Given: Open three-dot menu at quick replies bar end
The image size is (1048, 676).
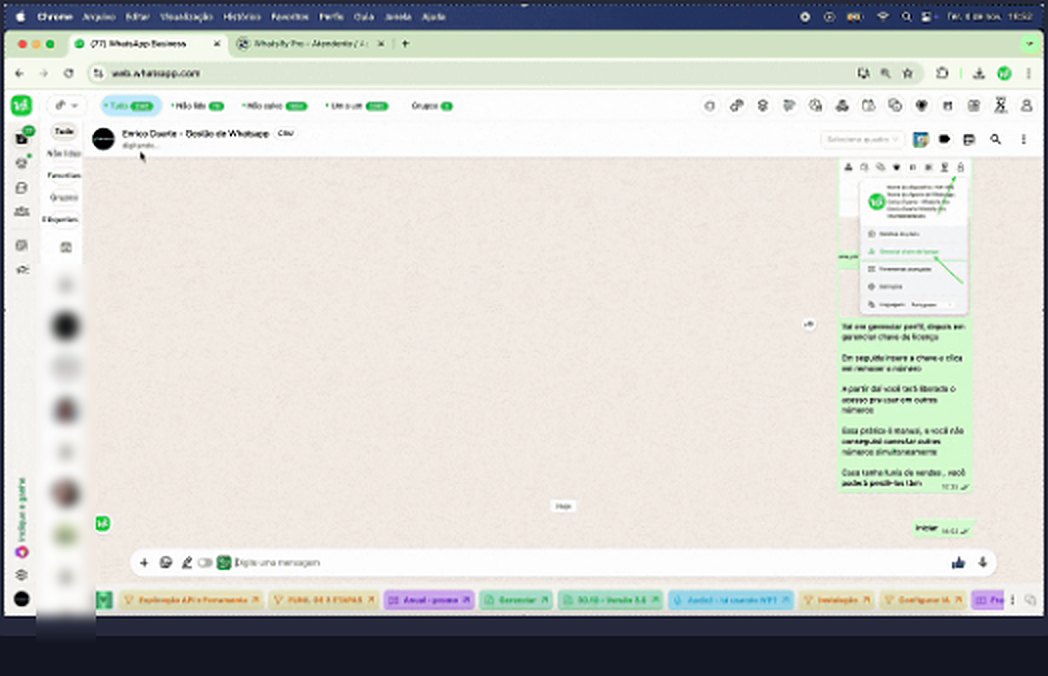Looking at the screenshot, I should pos(1013,600).
